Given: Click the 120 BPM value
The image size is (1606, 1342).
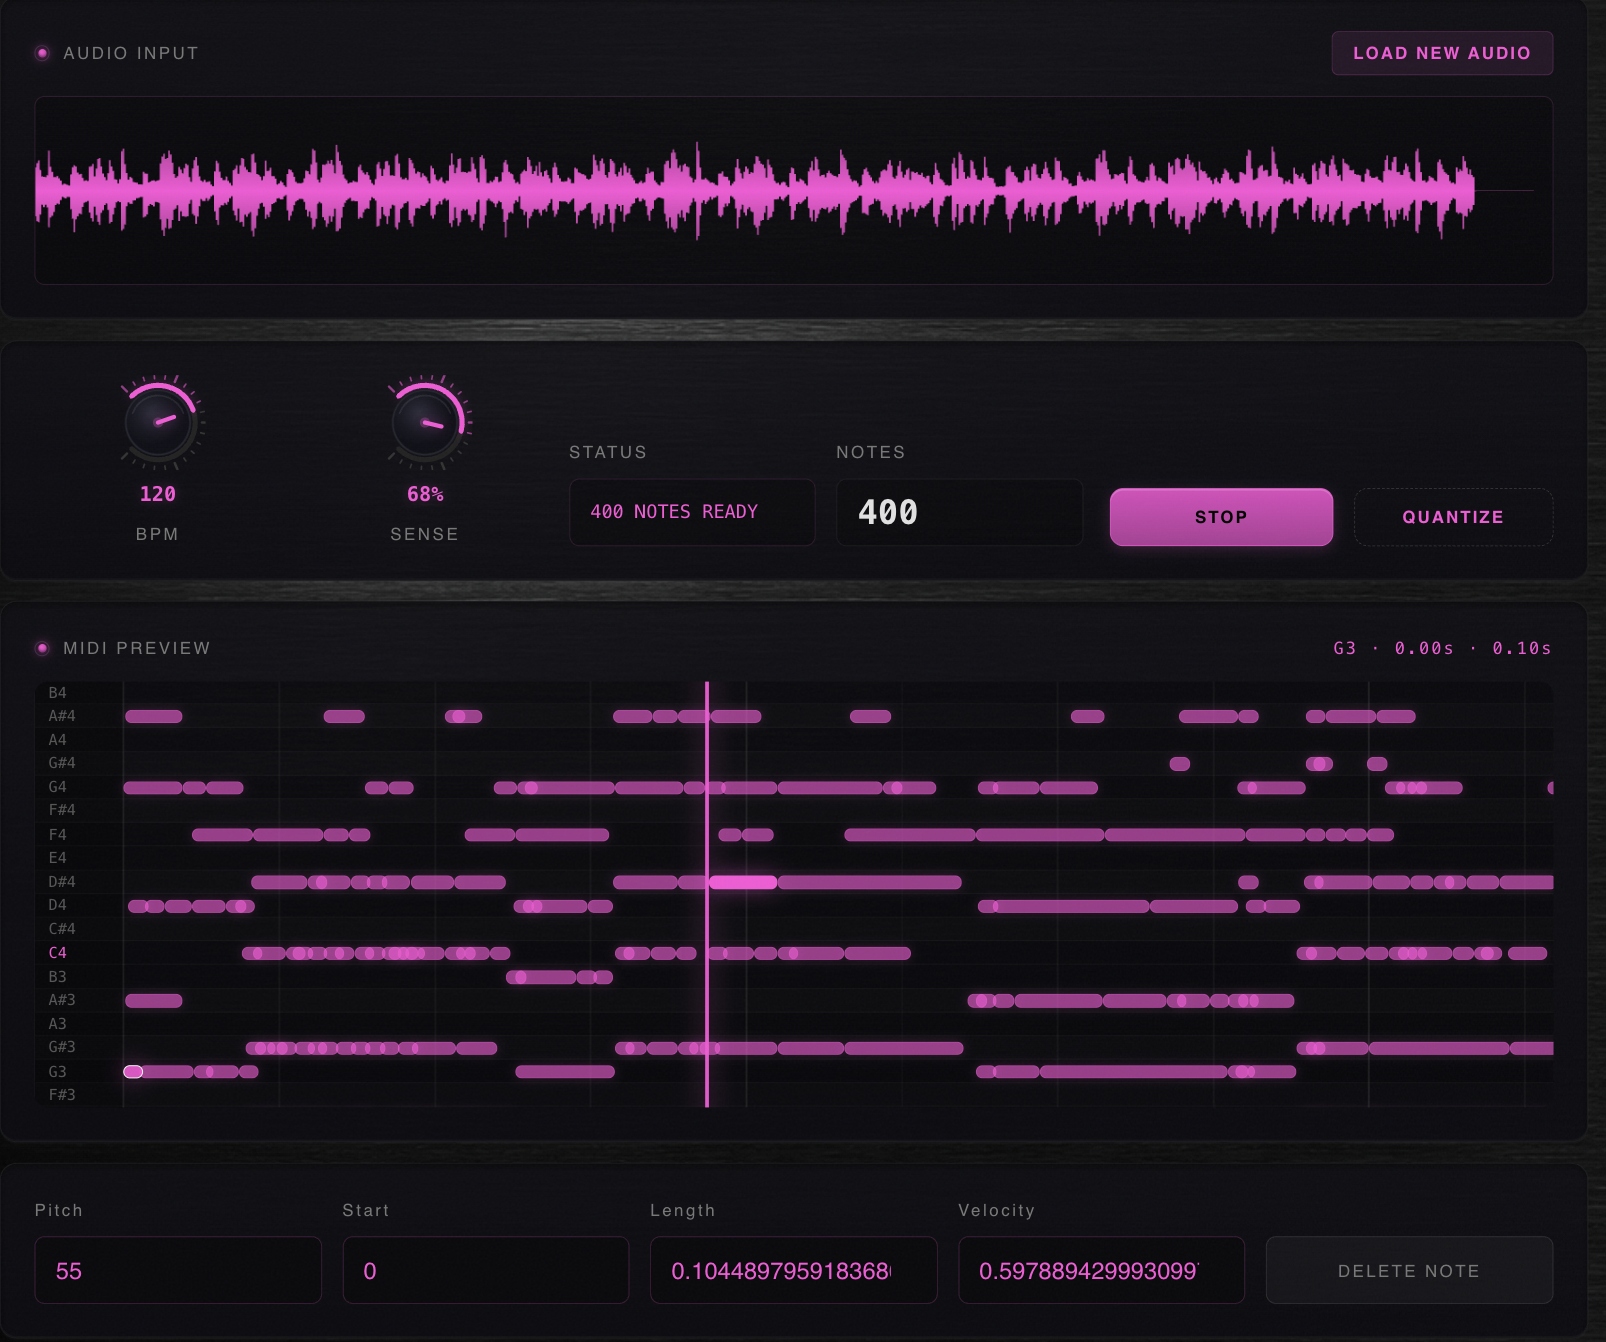Looking at the screenshot, I should [x=158, y=494].
